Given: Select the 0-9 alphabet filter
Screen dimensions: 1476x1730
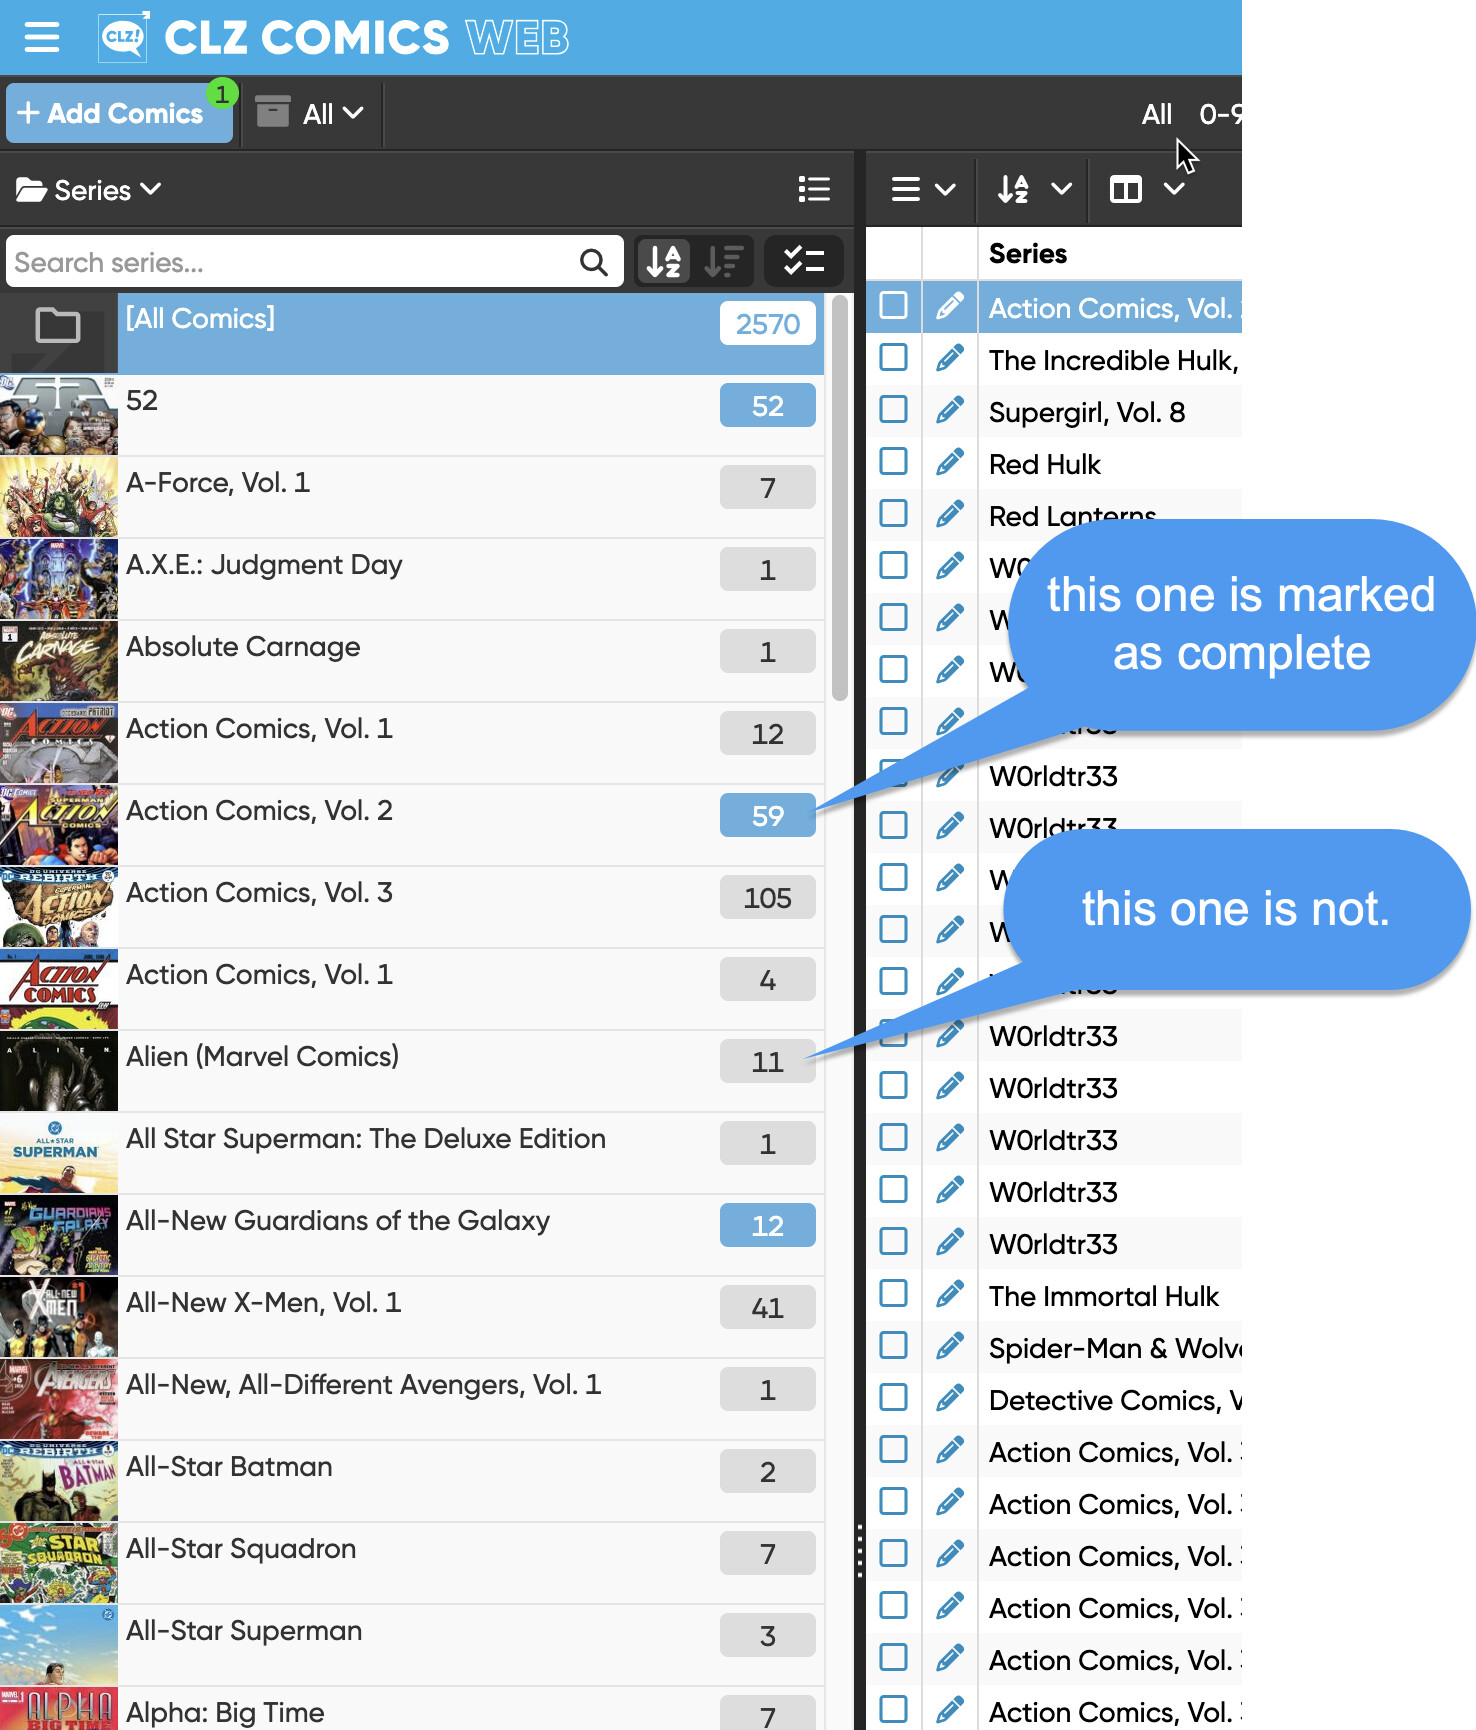Looking at the screenshot, I should 1219,114.
